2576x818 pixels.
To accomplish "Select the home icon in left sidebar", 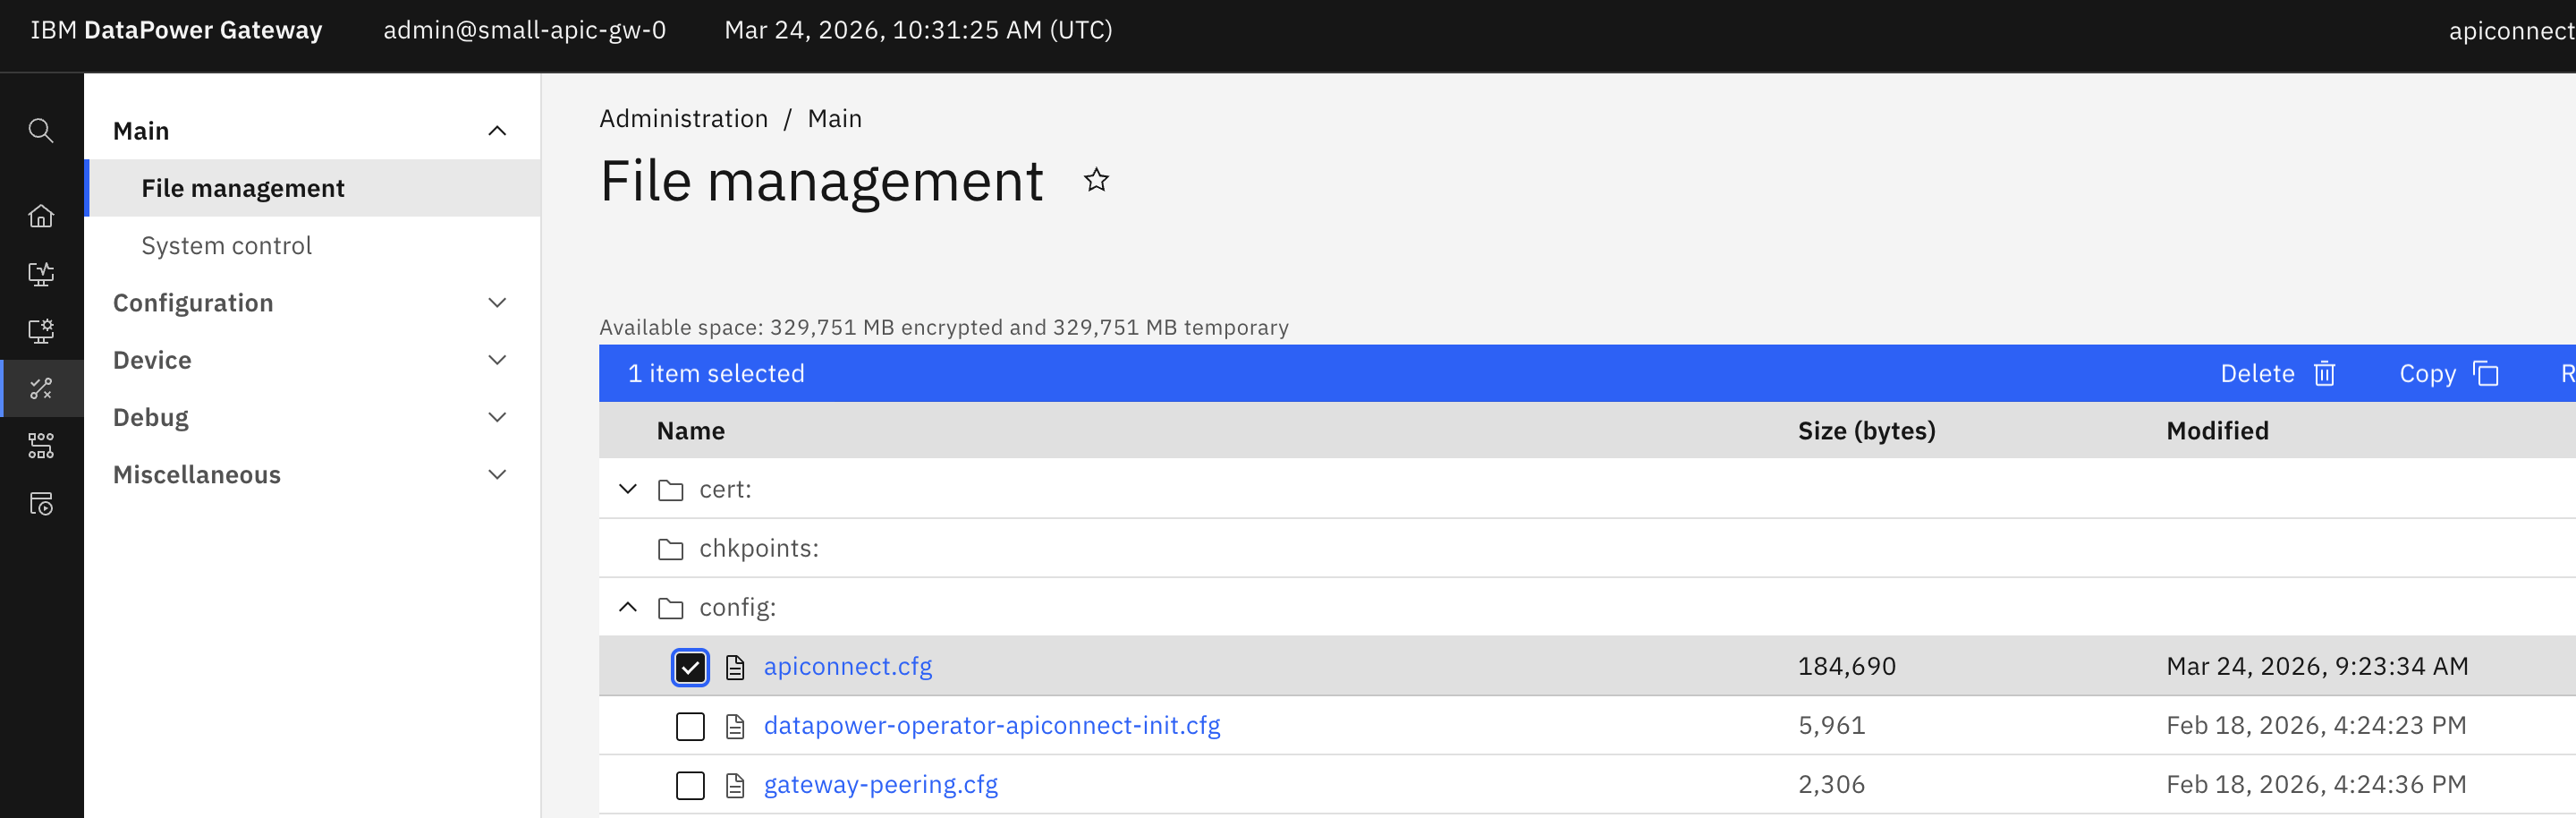I will [x=41, y=215].
